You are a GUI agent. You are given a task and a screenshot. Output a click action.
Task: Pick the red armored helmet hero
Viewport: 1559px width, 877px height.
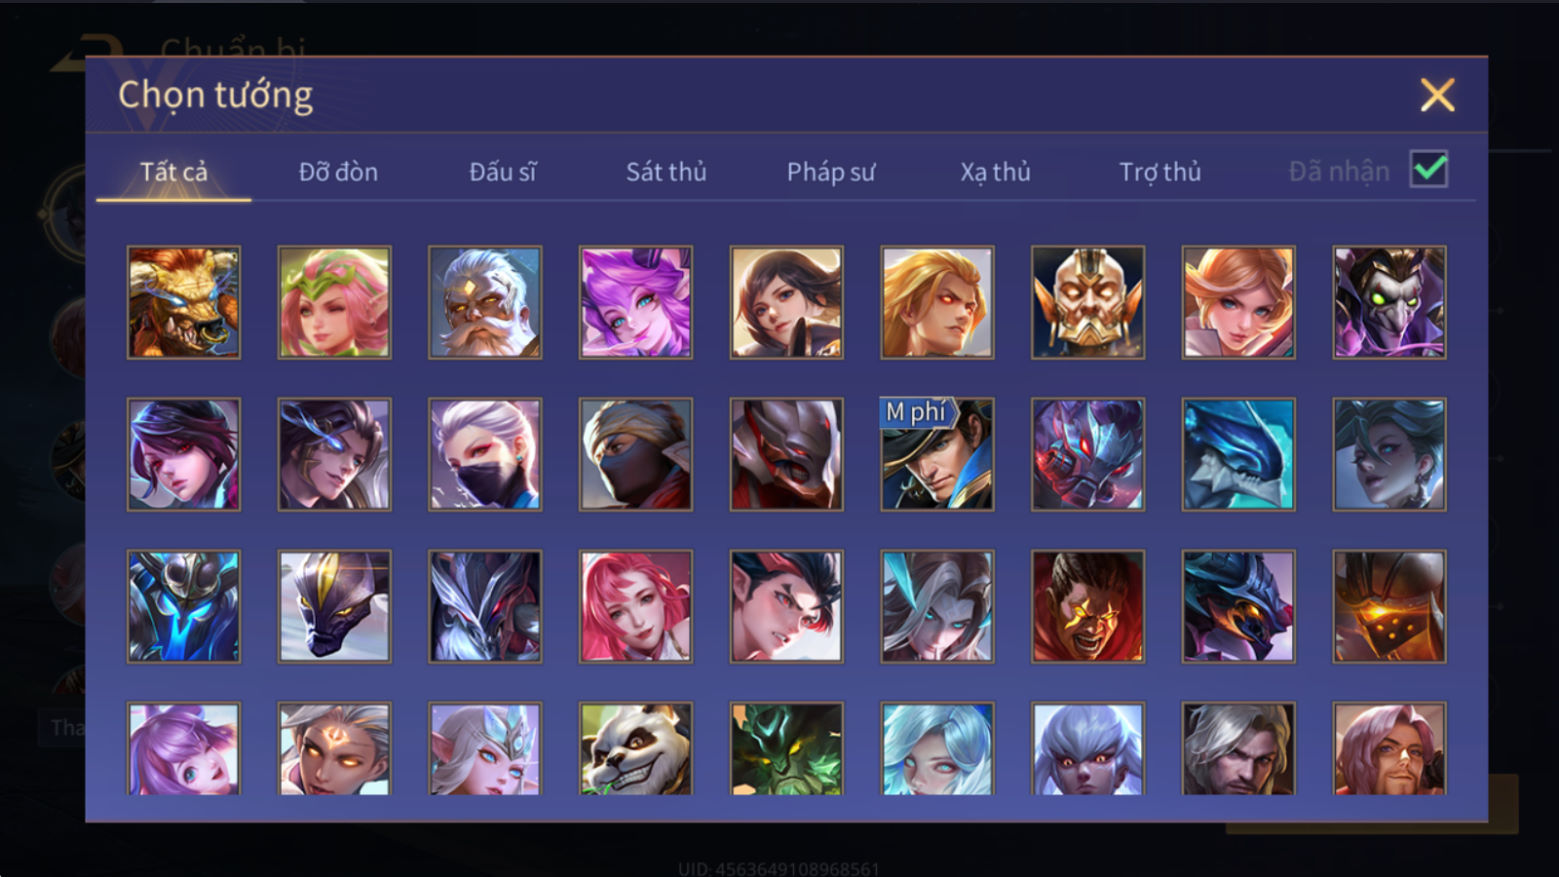(787, 454)
